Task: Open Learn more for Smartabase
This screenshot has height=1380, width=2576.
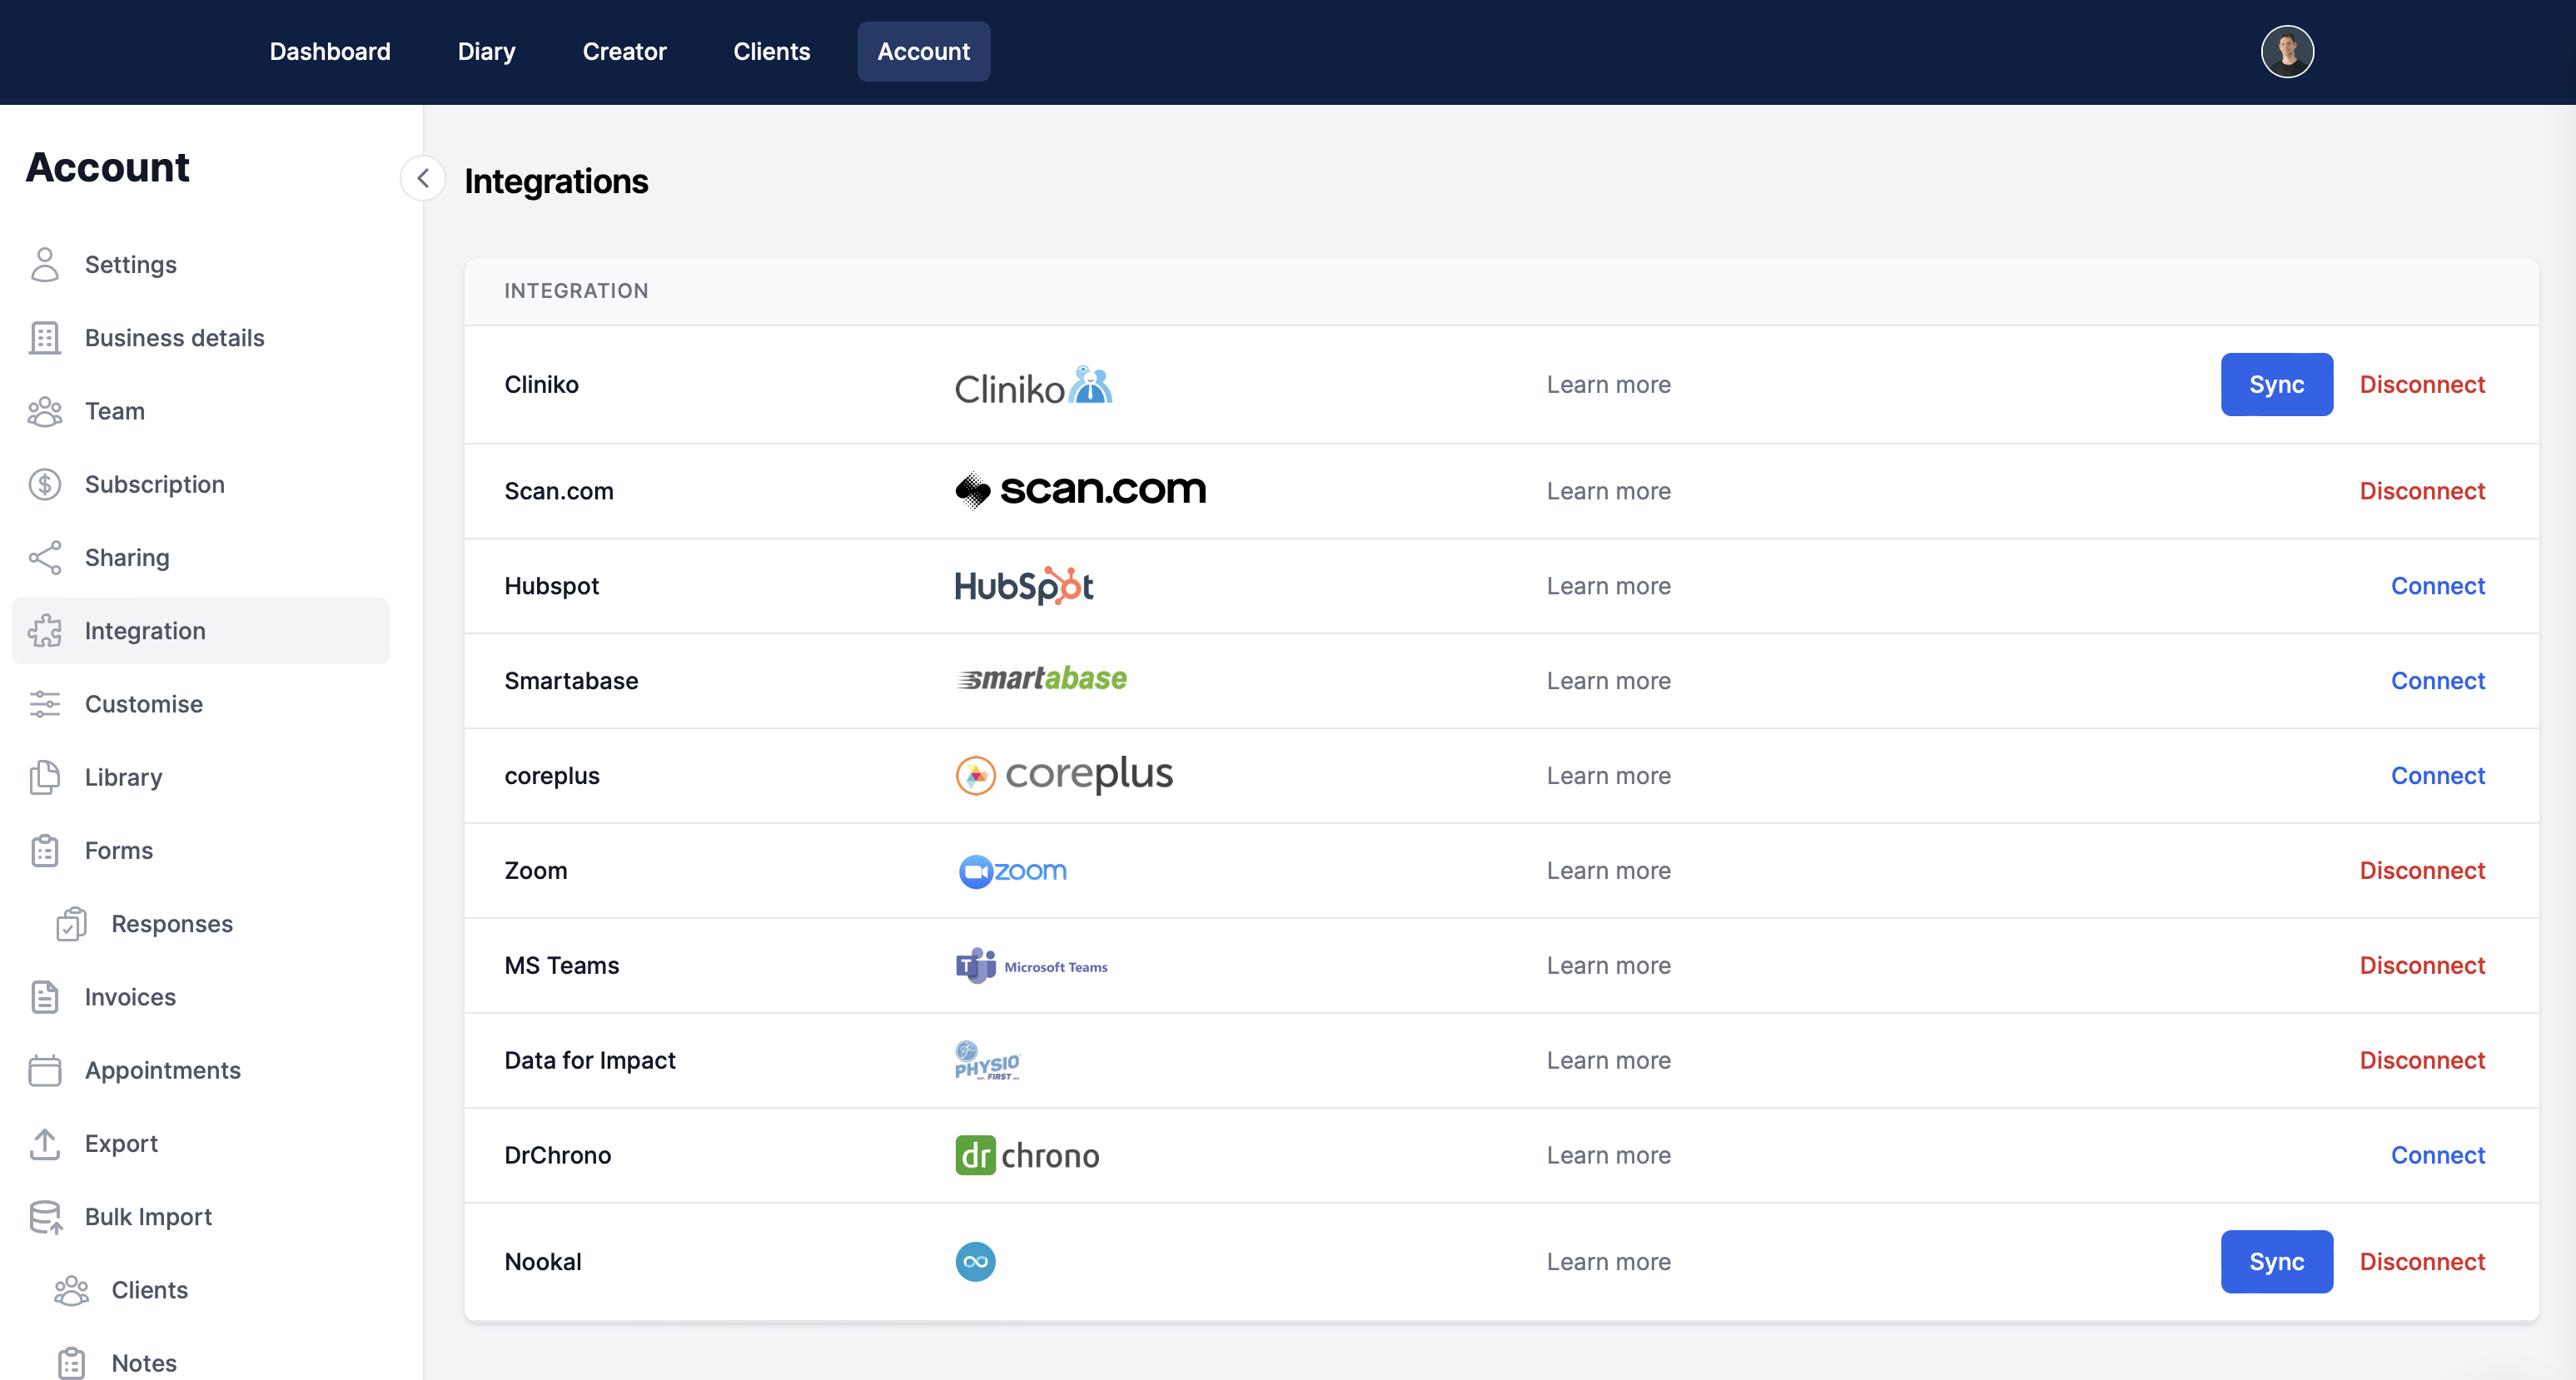Action: (1608, 681)
